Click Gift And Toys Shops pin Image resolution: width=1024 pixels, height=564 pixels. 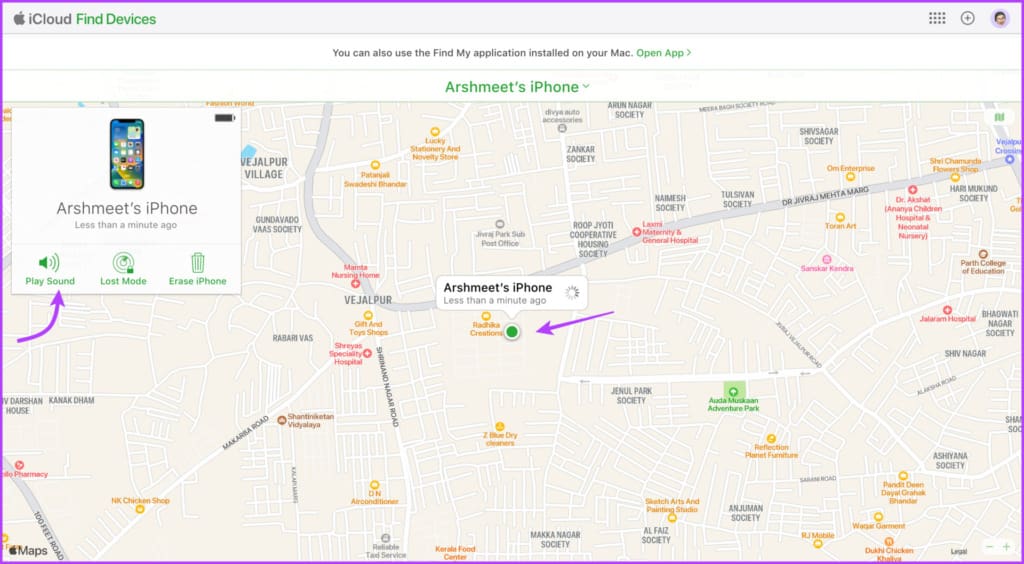[x=368, y=315]
